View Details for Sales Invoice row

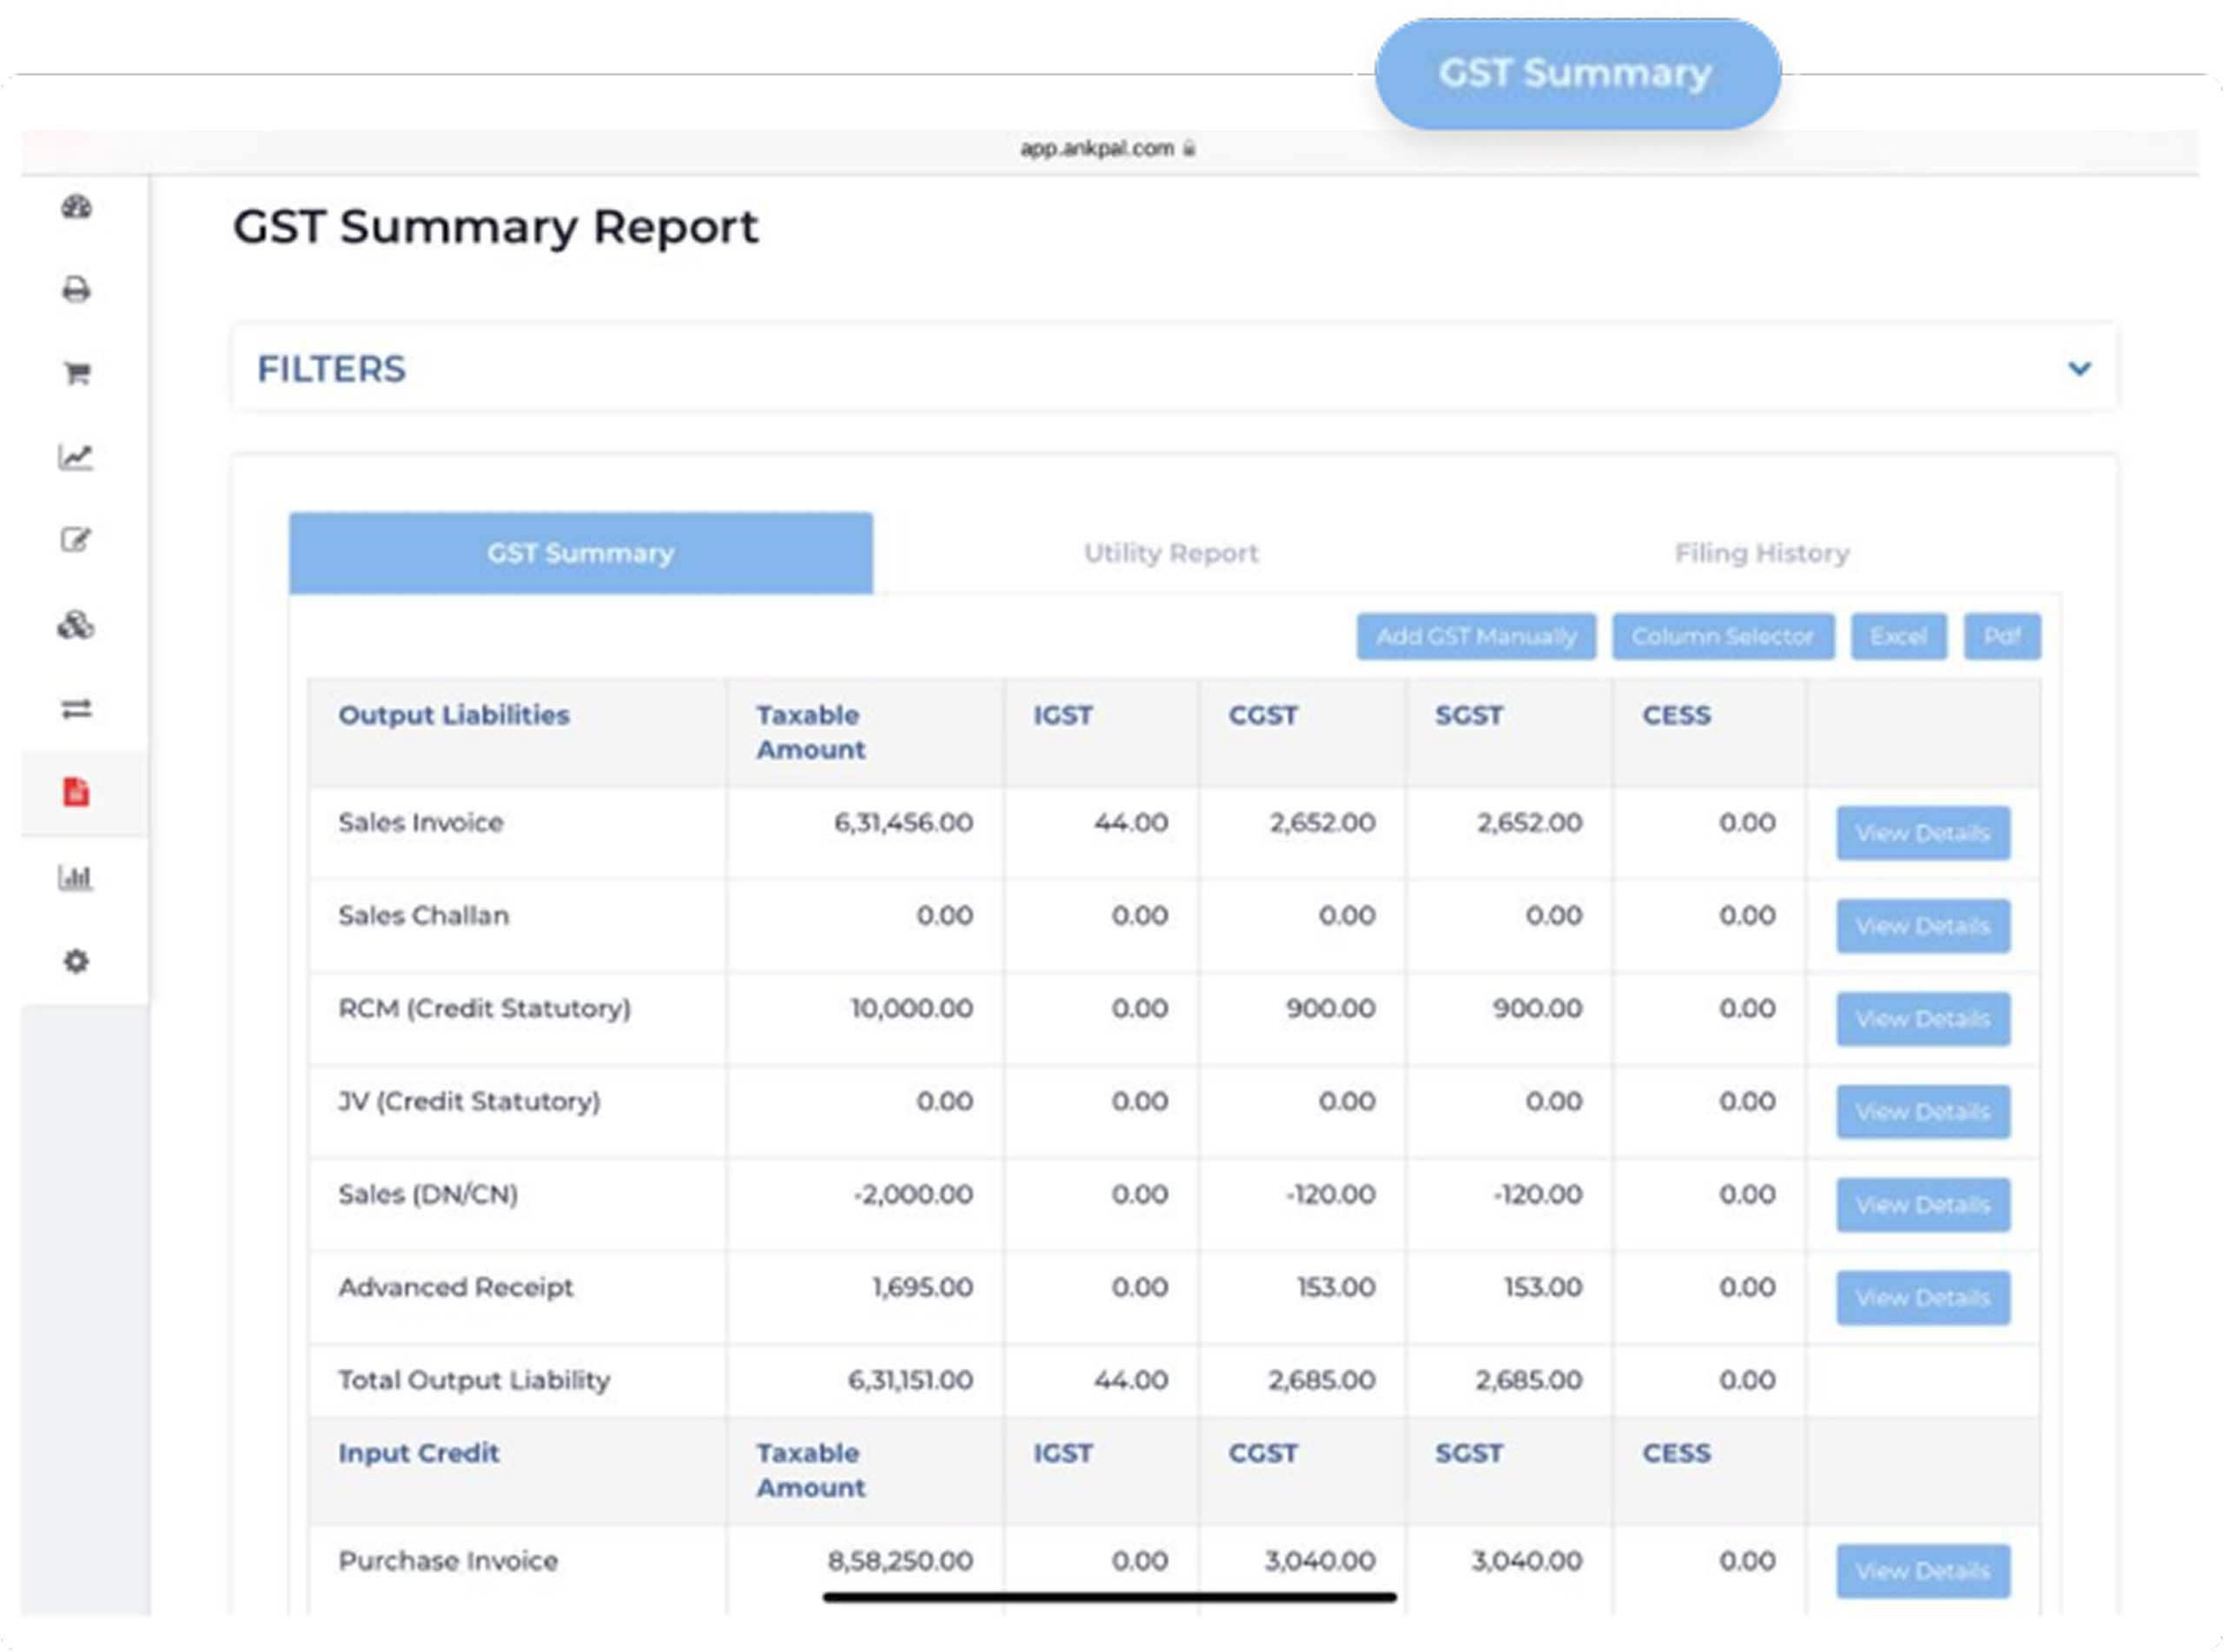1923,834
